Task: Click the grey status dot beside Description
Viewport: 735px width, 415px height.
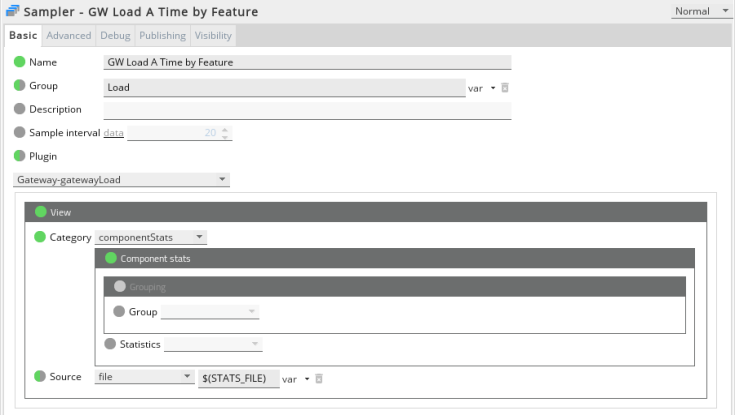Action: [20, 109]
